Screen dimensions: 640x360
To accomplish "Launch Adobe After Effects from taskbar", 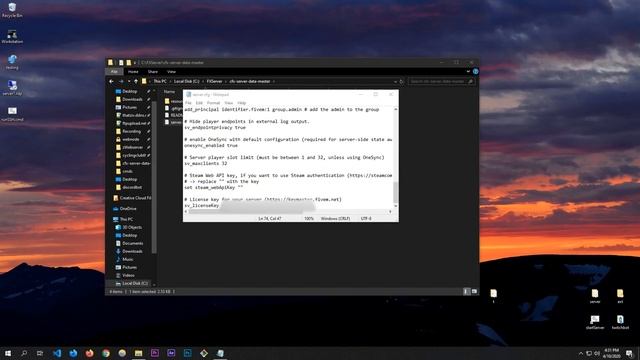I will point(171,353).
